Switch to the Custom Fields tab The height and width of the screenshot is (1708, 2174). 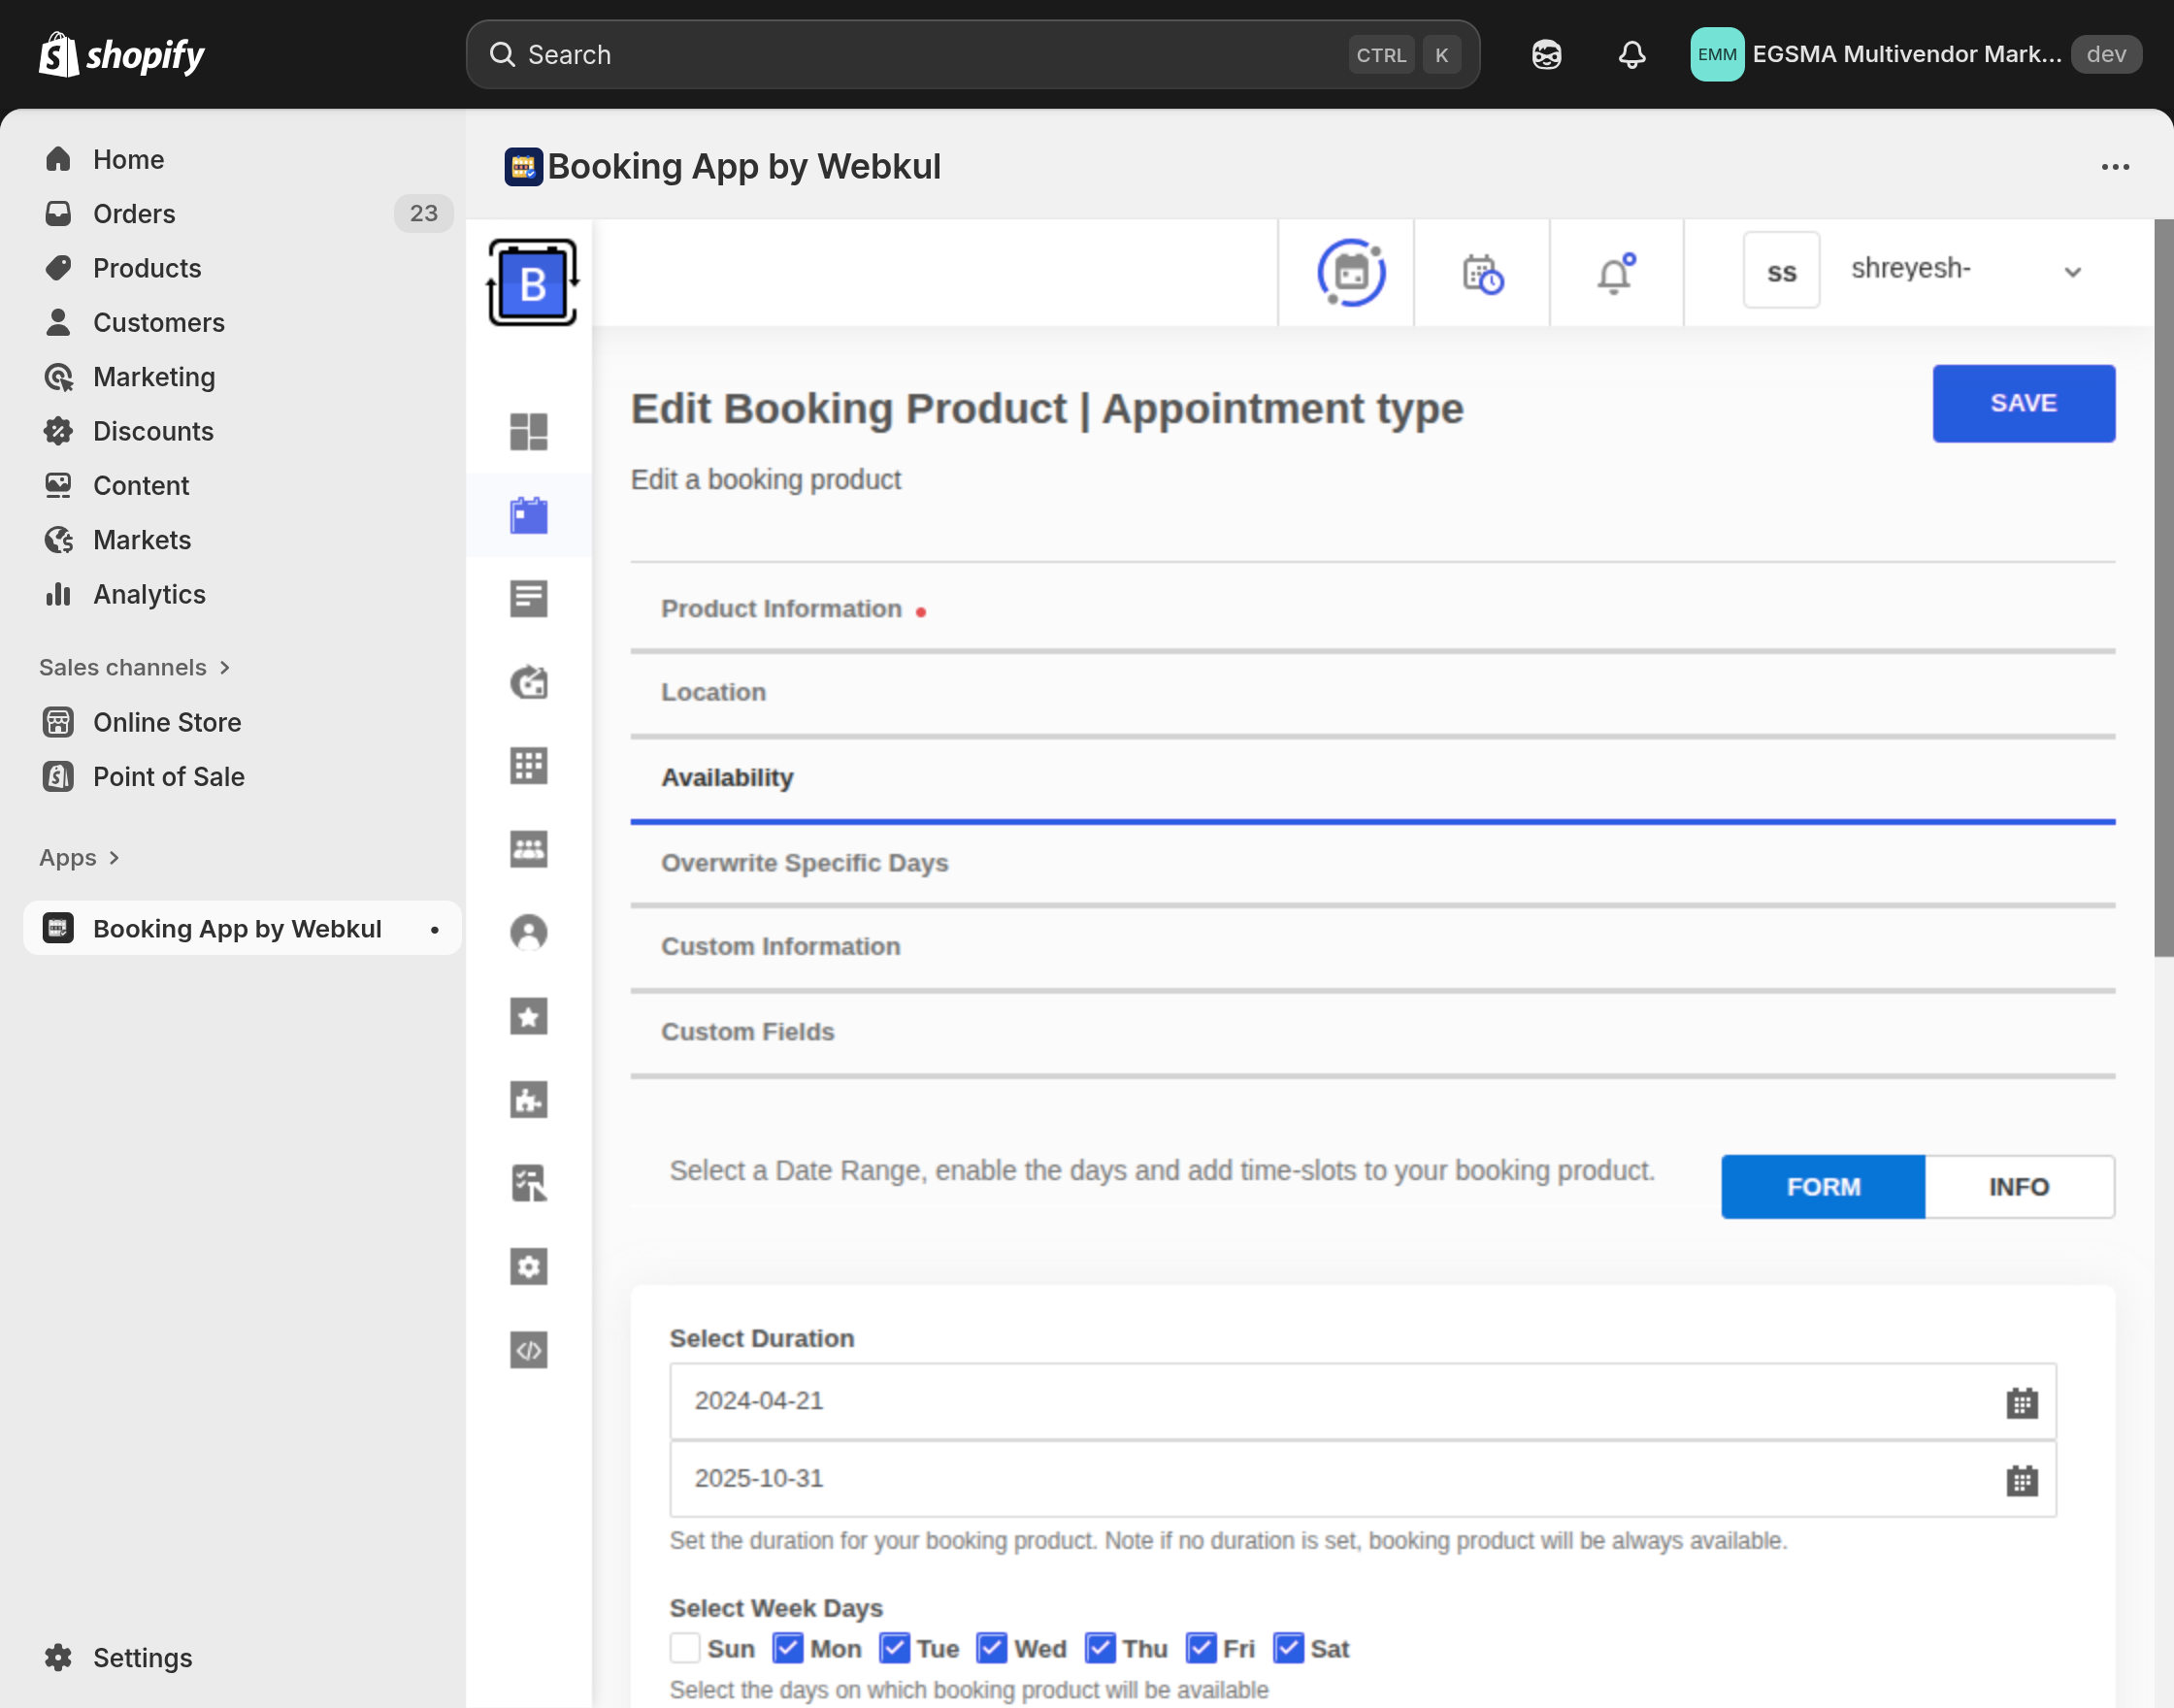(747, 1031)
